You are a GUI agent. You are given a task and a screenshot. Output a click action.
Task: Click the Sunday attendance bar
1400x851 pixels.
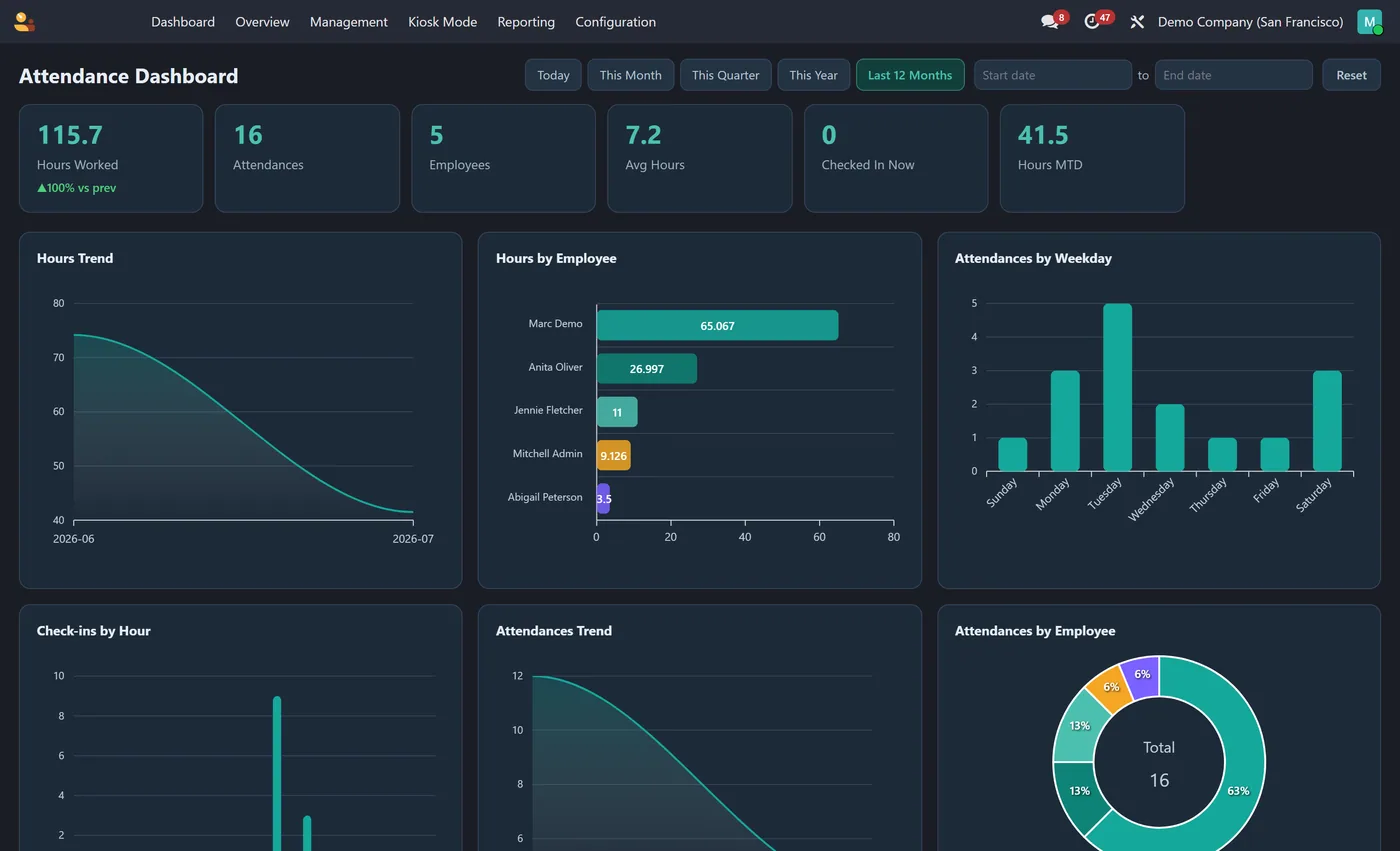[x=1012, y=454]
